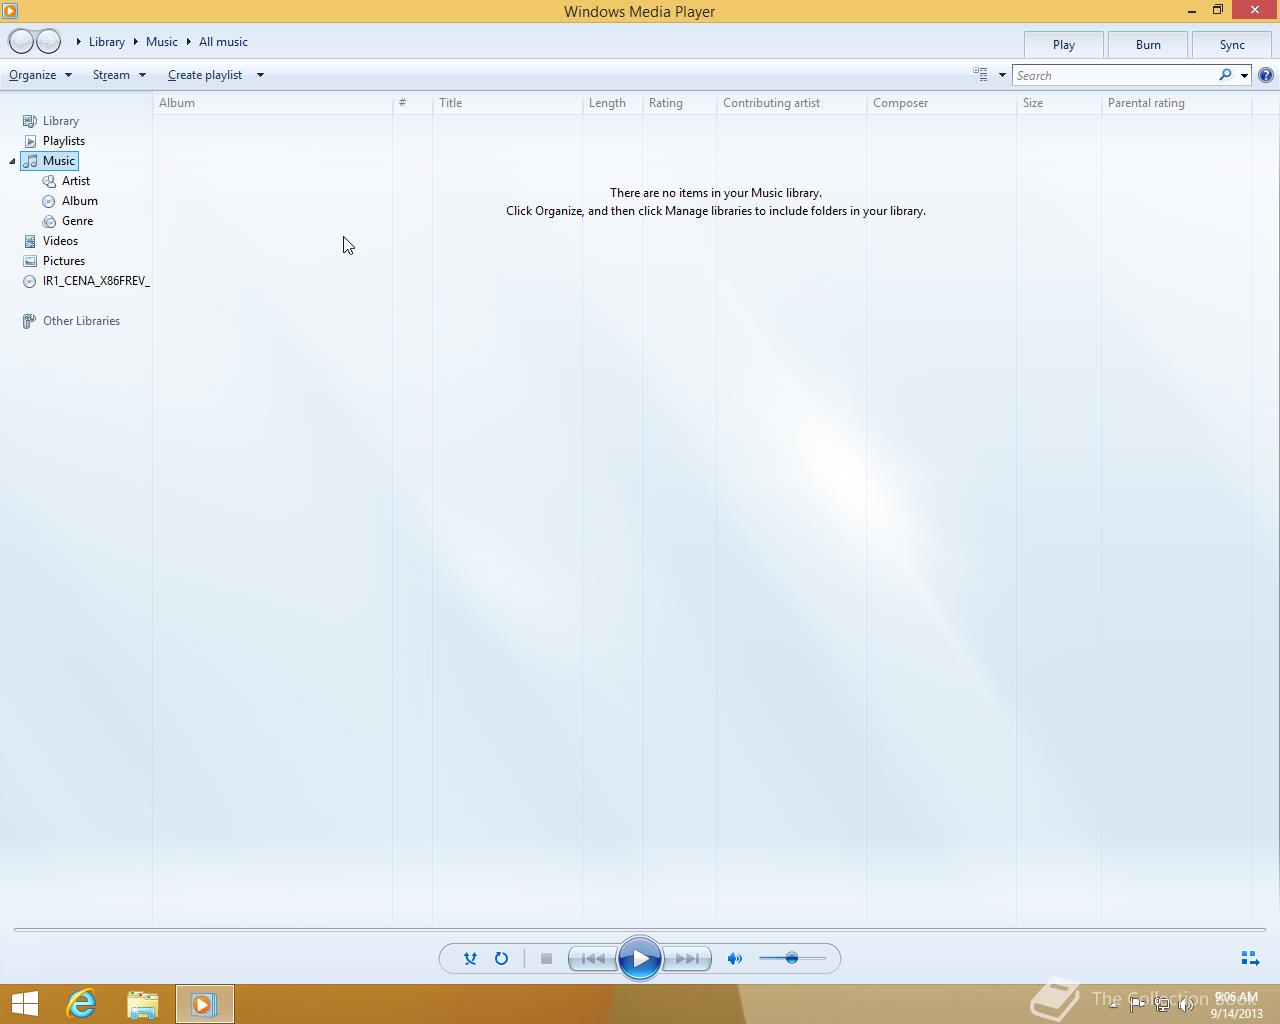Switch to the Sync tab

(1232, 45)
